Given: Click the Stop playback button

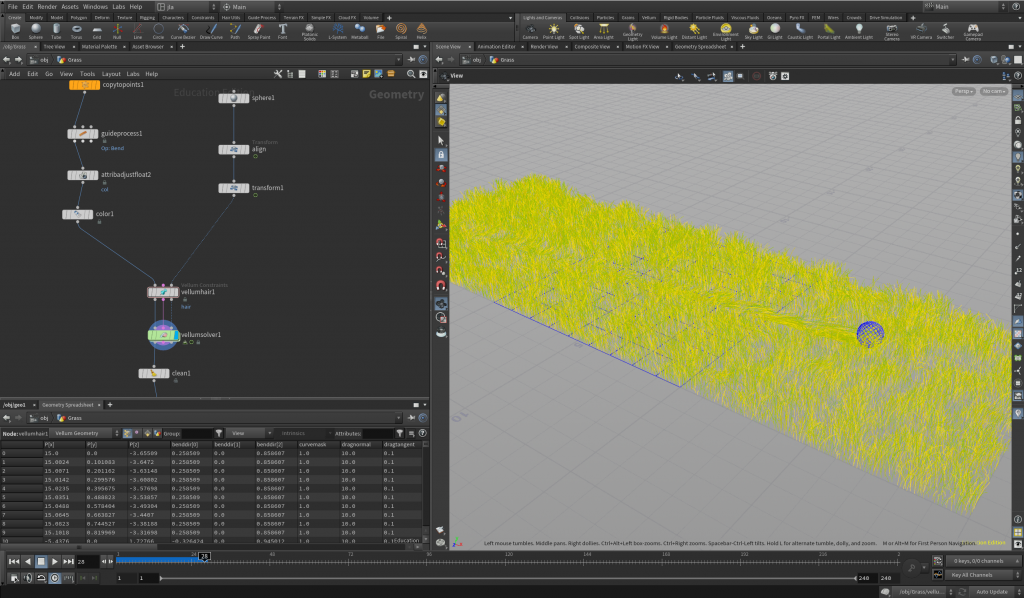Looking at the screenshot, I should 41,561.
